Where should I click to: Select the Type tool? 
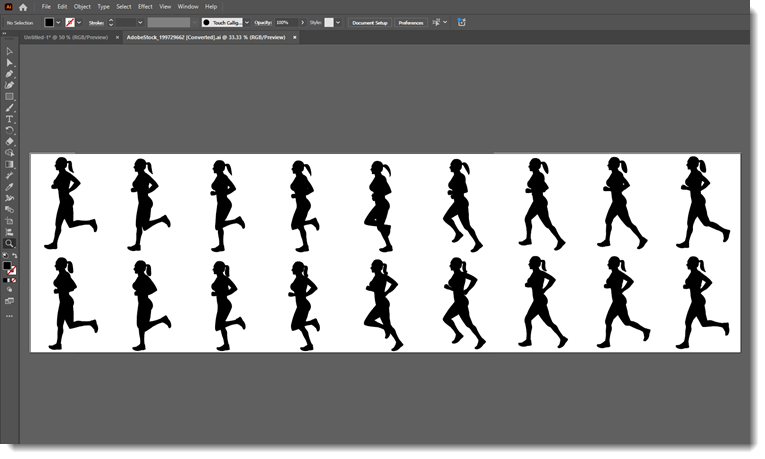click(9, 119)
